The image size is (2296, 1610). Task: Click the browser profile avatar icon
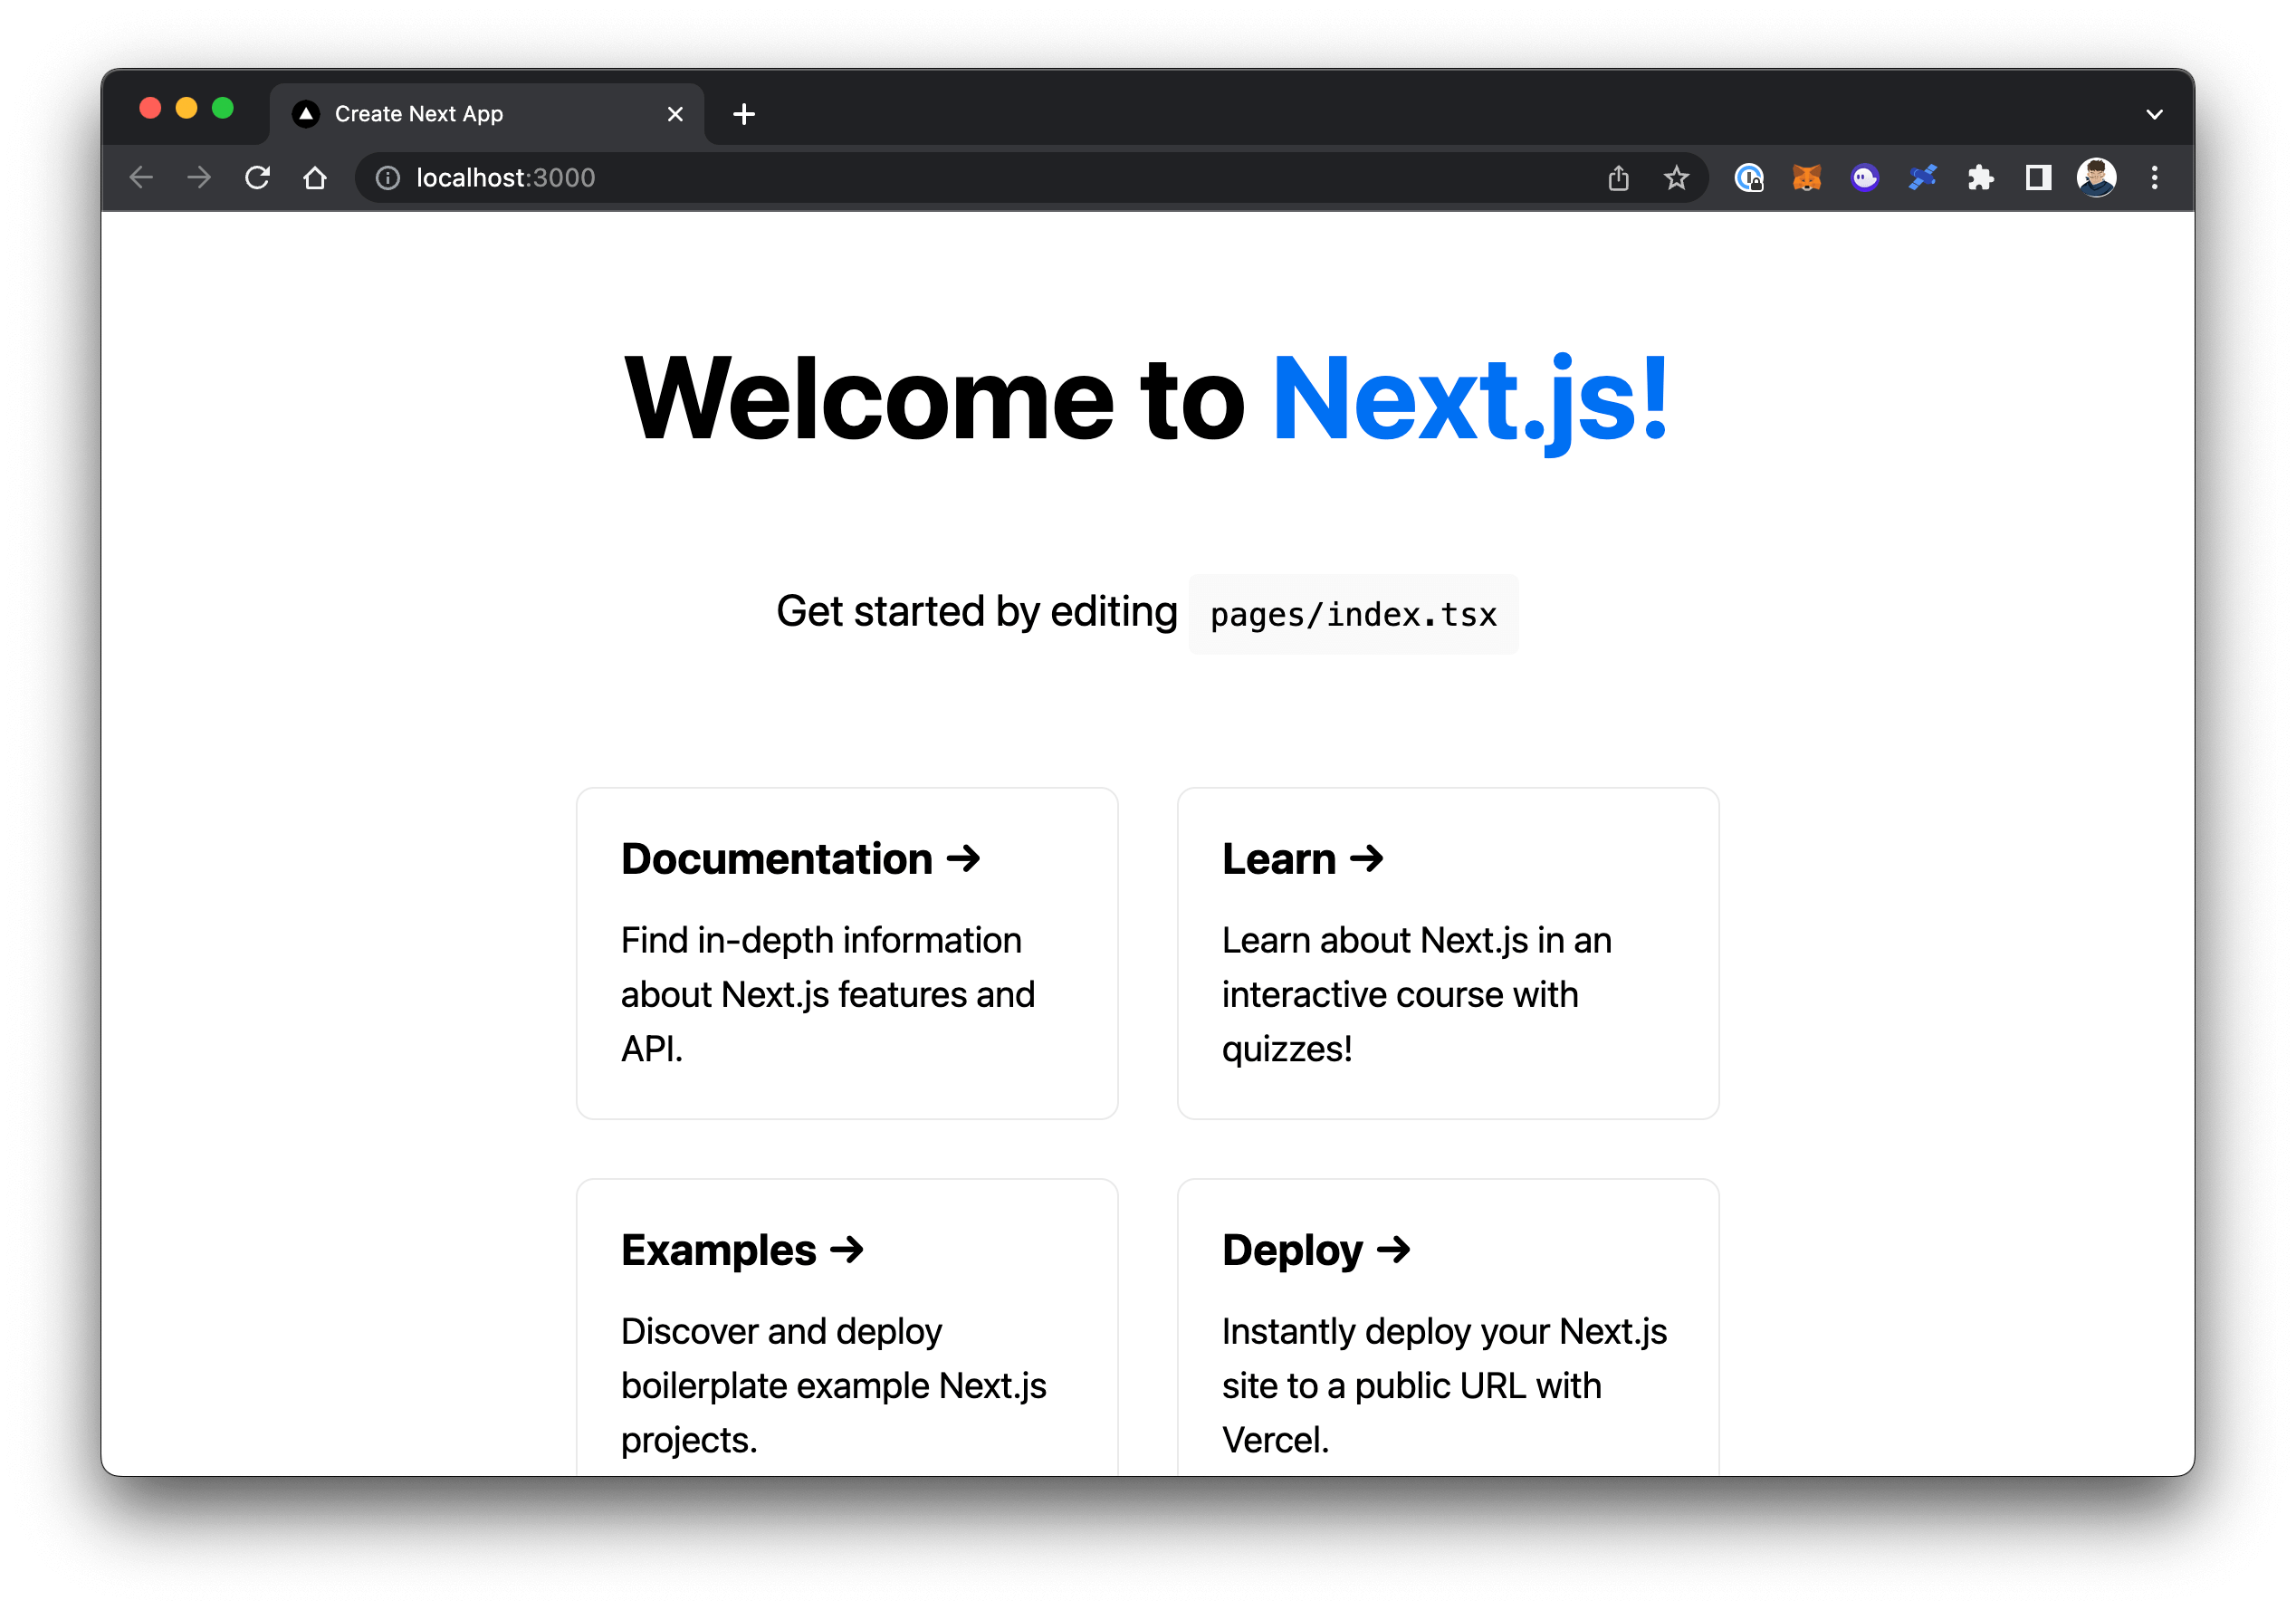coord(2095,177)
